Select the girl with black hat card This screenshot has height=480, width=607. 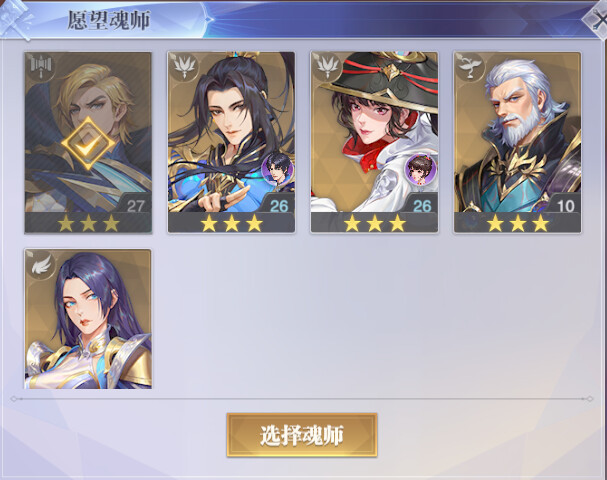374,142
